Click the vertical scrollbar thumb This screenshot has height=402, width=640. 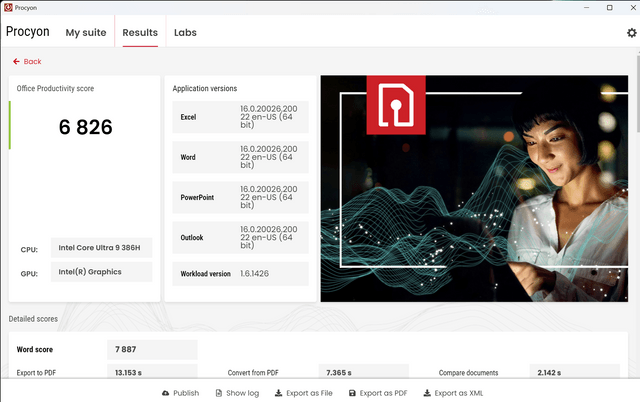[x=638, y=94]
